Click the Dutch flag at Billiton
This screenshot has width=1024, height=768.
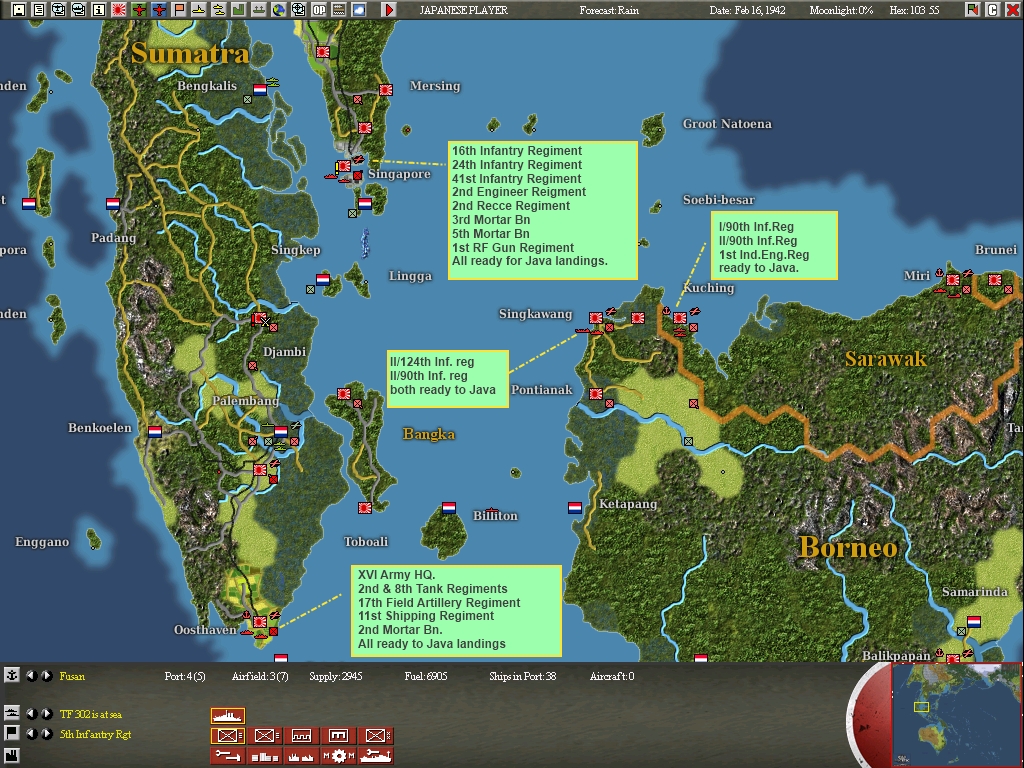449,507
